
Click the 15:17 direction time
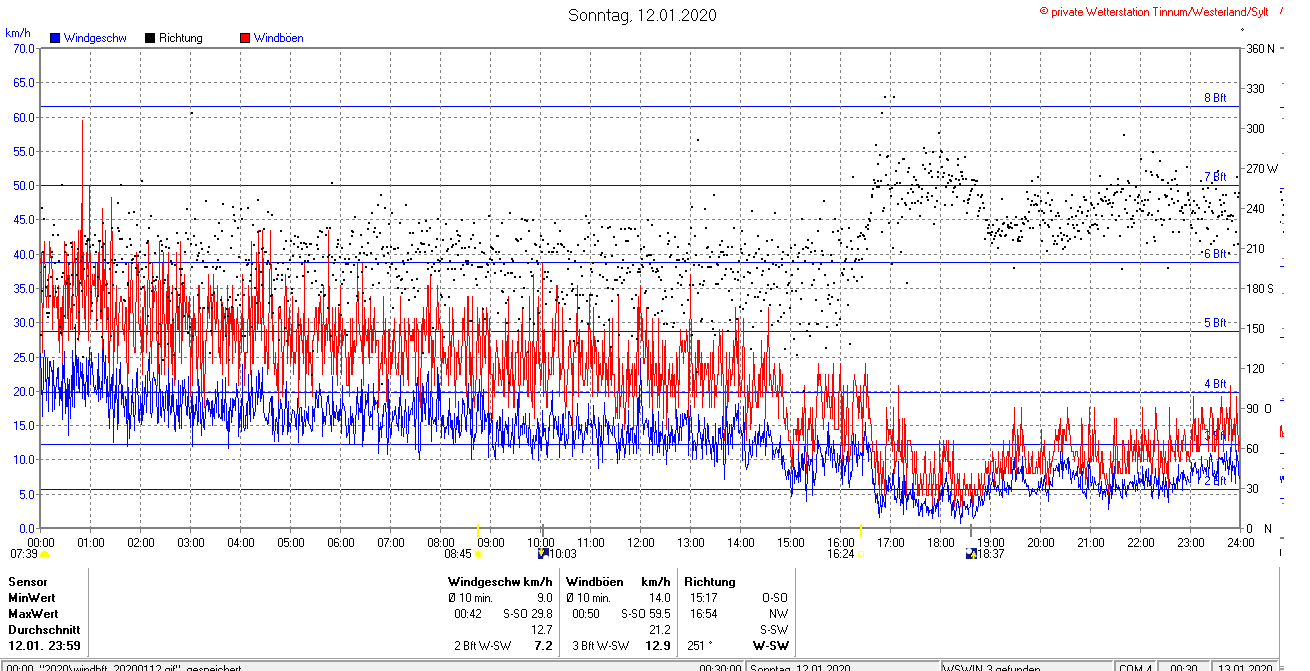pyautogui.click(x=704, y=598)
